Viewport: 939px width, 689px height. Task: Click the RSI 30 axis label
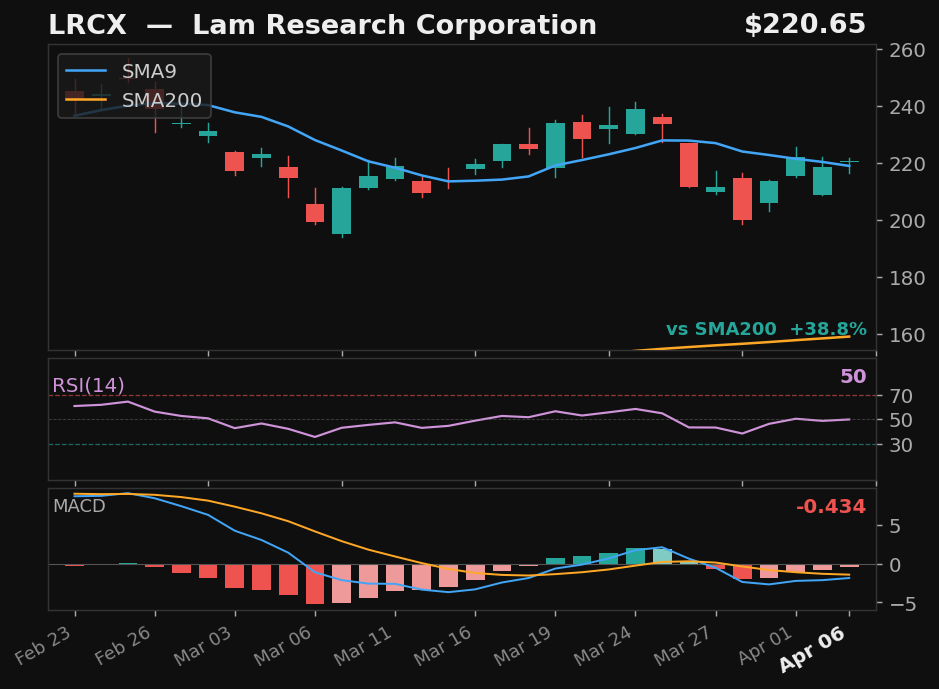click(901, 445)
